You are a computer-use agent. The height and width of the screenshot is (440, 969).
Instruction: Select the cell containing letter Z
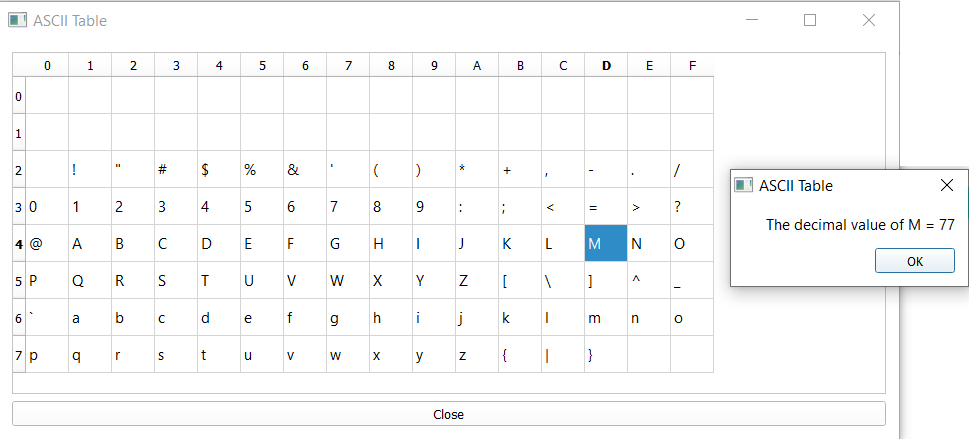click(477, 280)
